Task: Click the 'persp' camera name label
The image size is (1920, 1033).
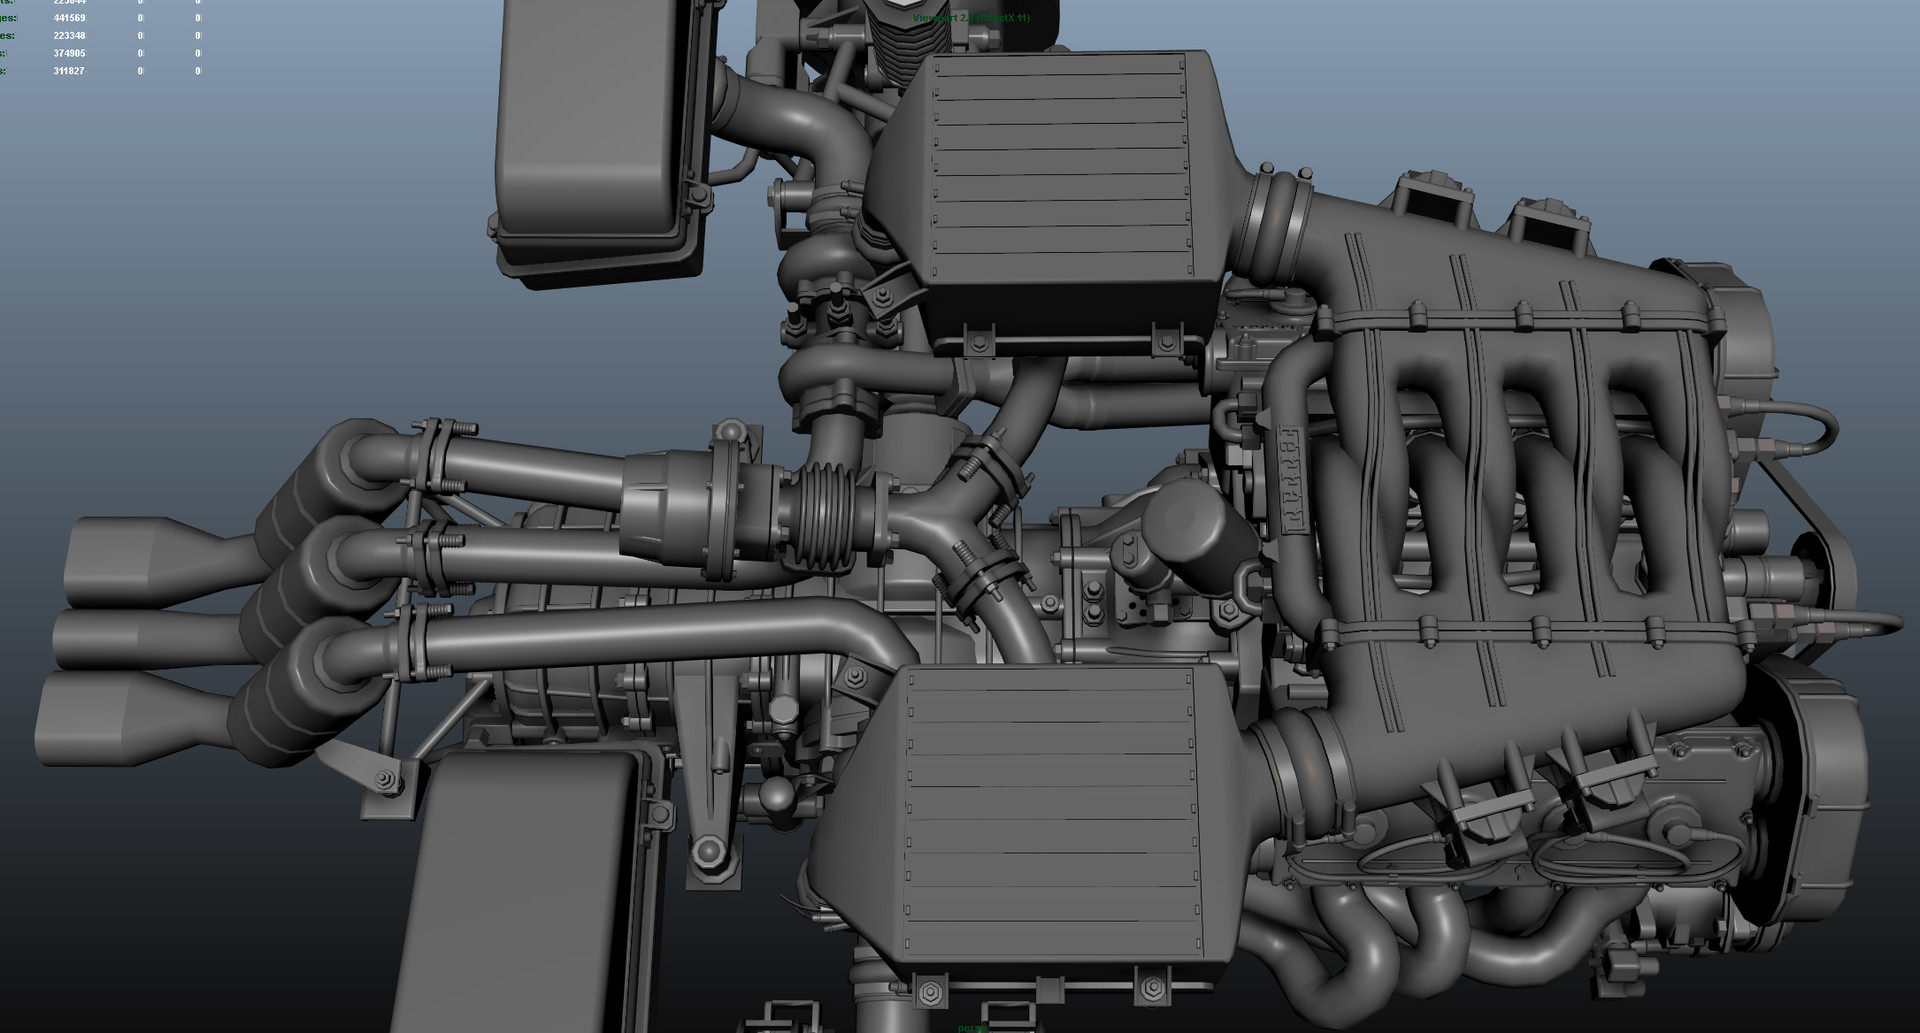Action: (972, 1027)
